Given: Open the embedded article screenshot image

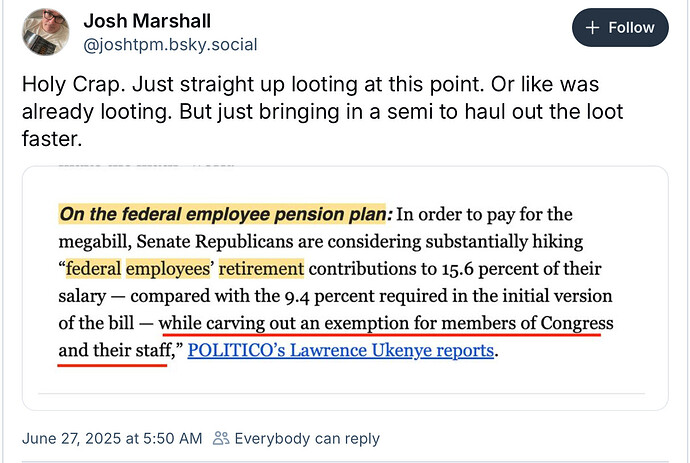Looking at the screenshot, I should (x=345, y=288).
